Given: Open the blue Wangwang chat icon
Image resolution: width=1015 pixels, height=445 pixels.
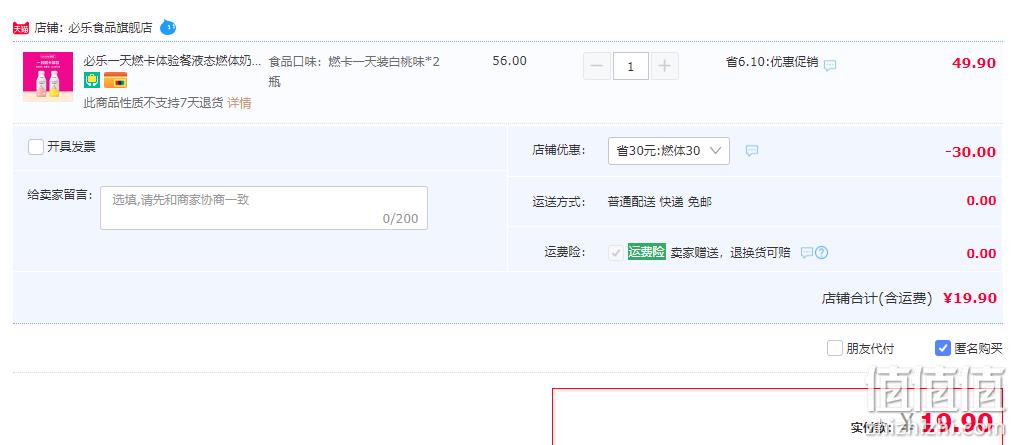Looking at the screenshot, I should [x=168, y=27].
